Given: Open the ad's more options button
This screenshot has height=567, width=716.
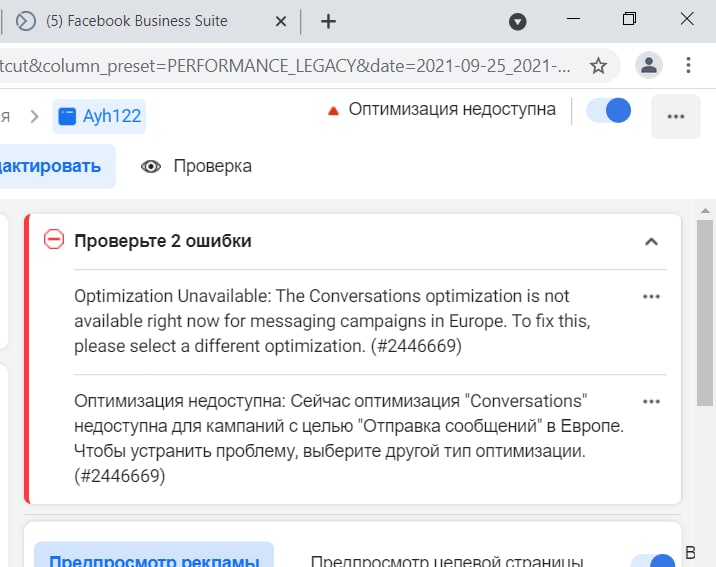Looking at the screenshot, I should click(x=675, y=116).
